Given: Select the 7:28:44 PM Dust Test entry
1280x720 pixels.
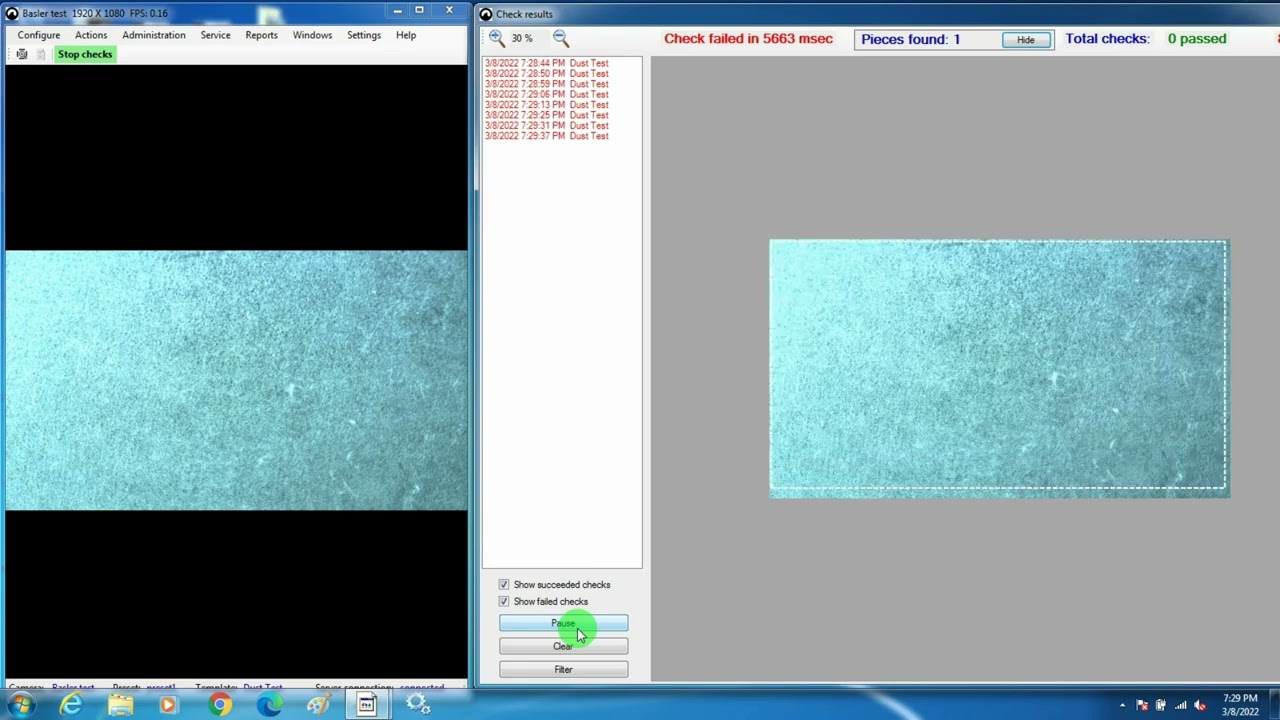Looking at the screenshot, I should [x=547, y=63].
